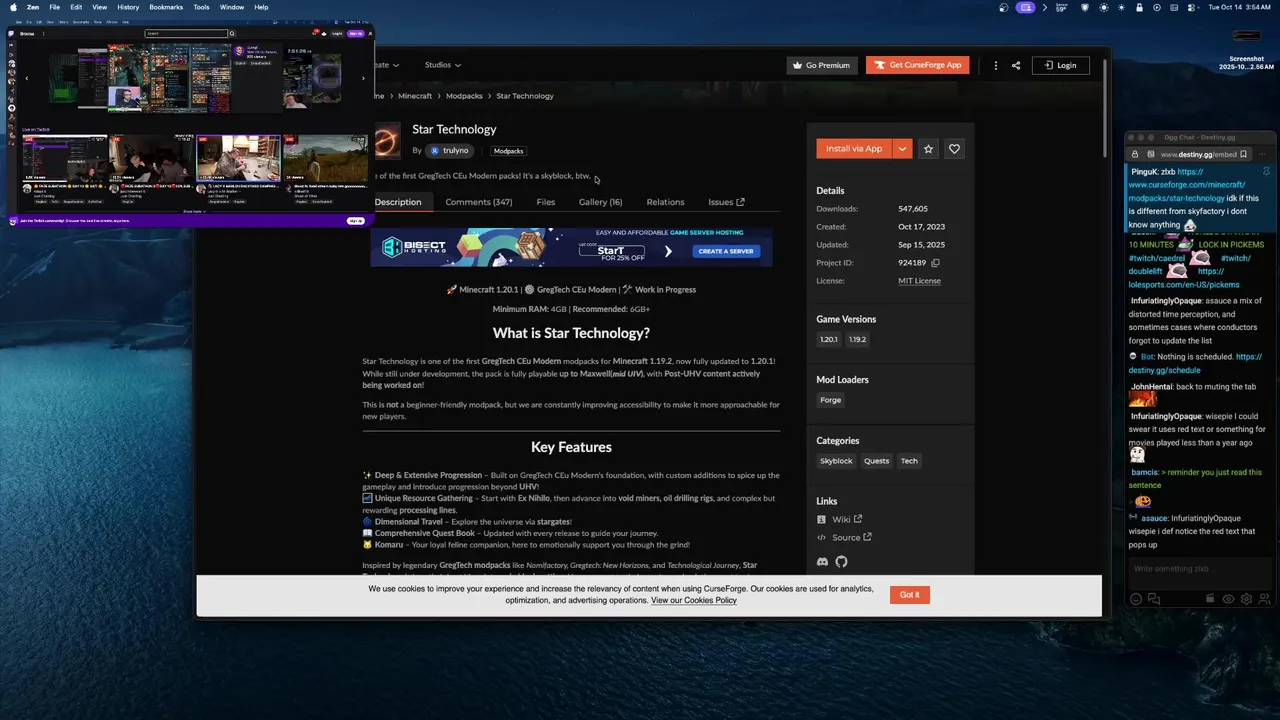Show next Twitch carousel stream
Viewport: 1280px width, 720px height.
coord(363,77)
